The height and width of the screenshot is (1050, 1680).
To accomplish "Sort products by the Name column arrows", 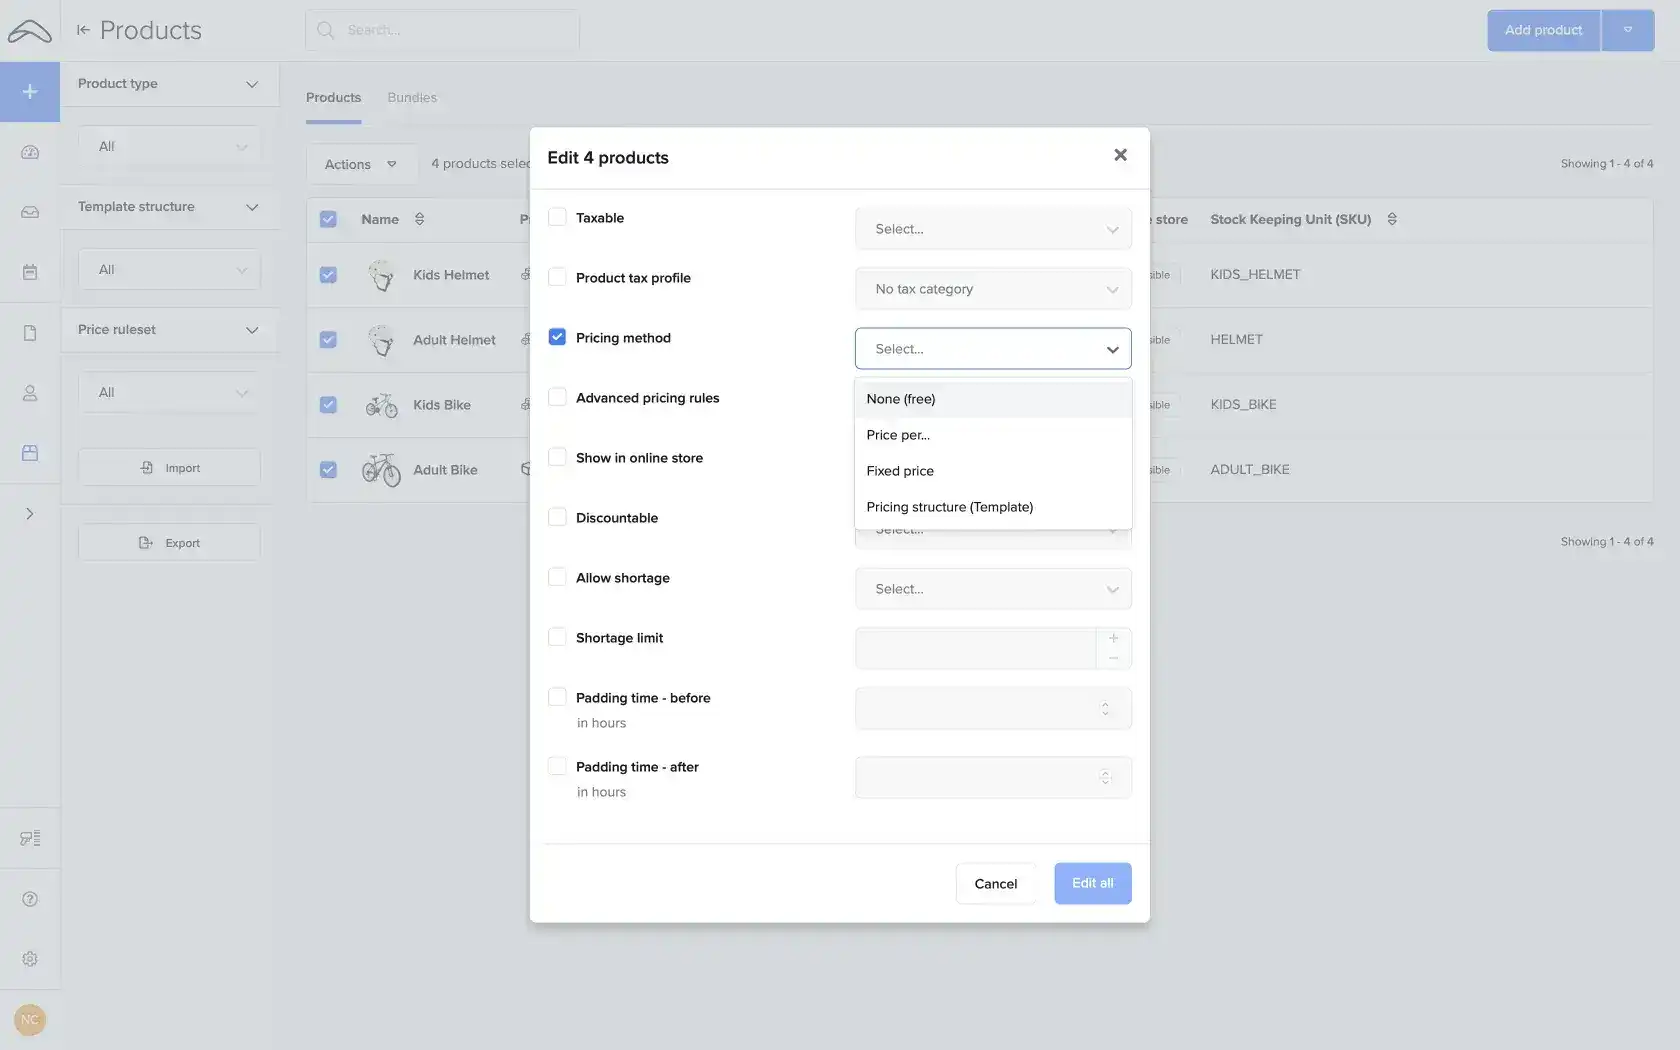I will (419, 219).
